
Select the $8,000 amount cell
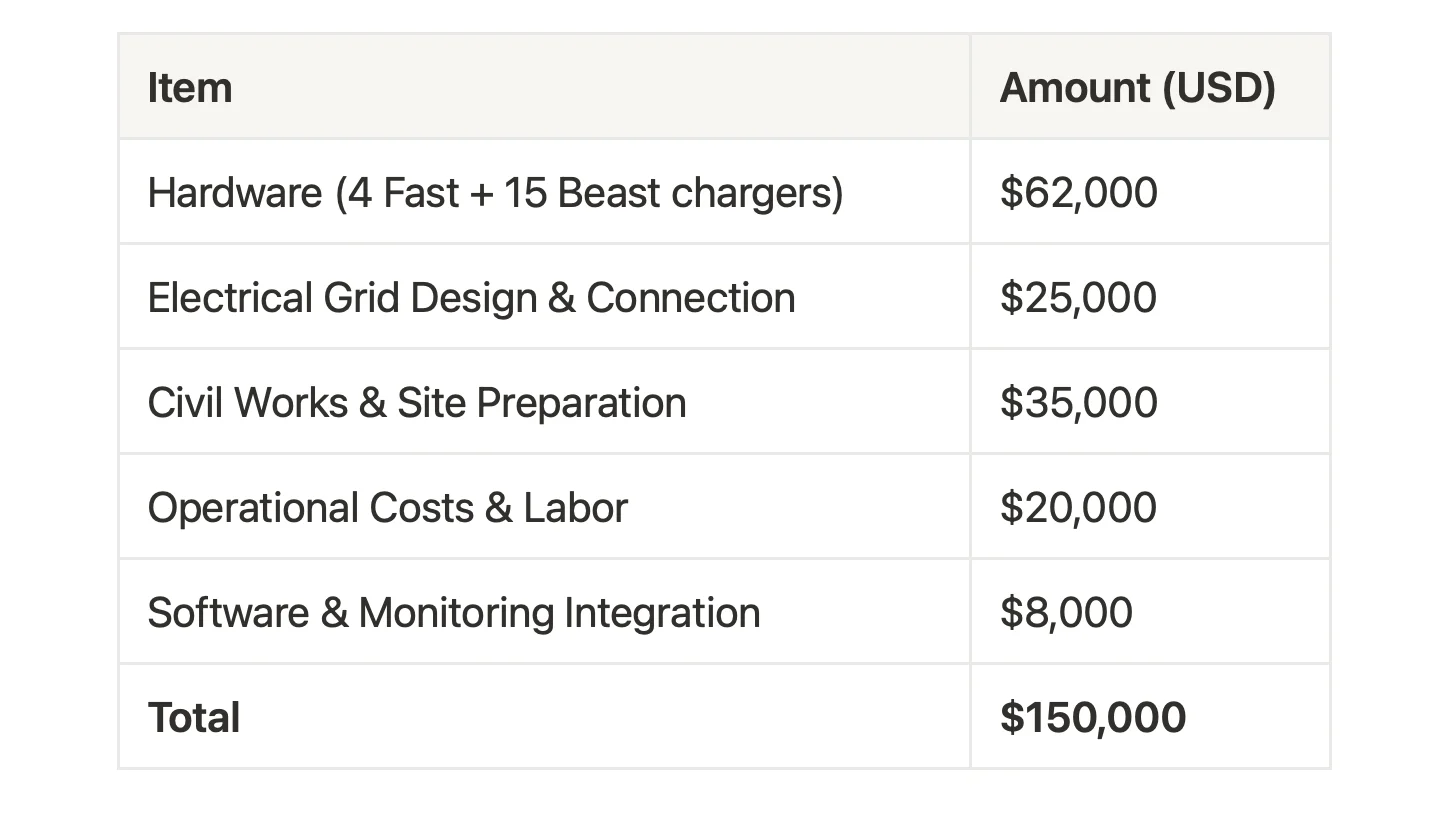click(1150, 612)
